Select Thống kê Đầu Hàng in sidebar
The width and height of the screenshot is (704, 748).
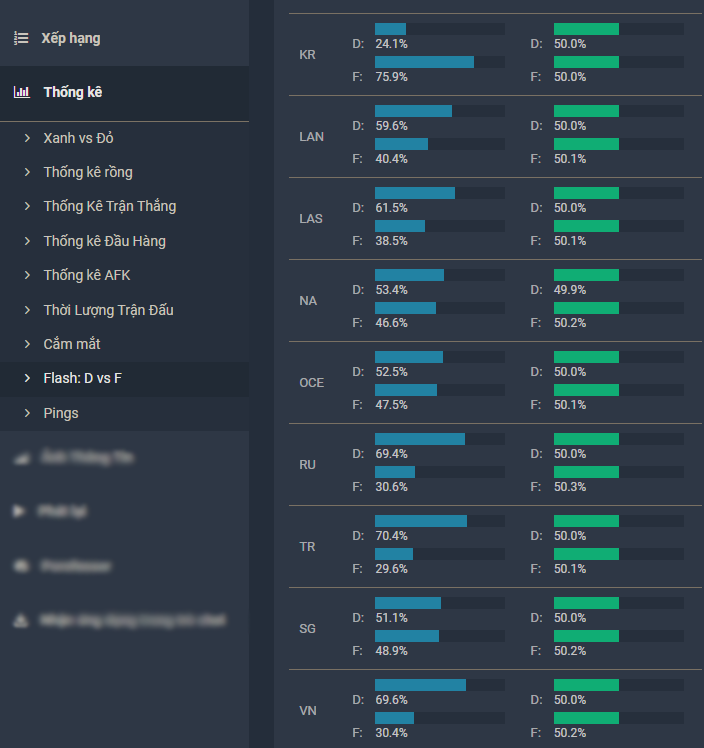tap(104, 241)
